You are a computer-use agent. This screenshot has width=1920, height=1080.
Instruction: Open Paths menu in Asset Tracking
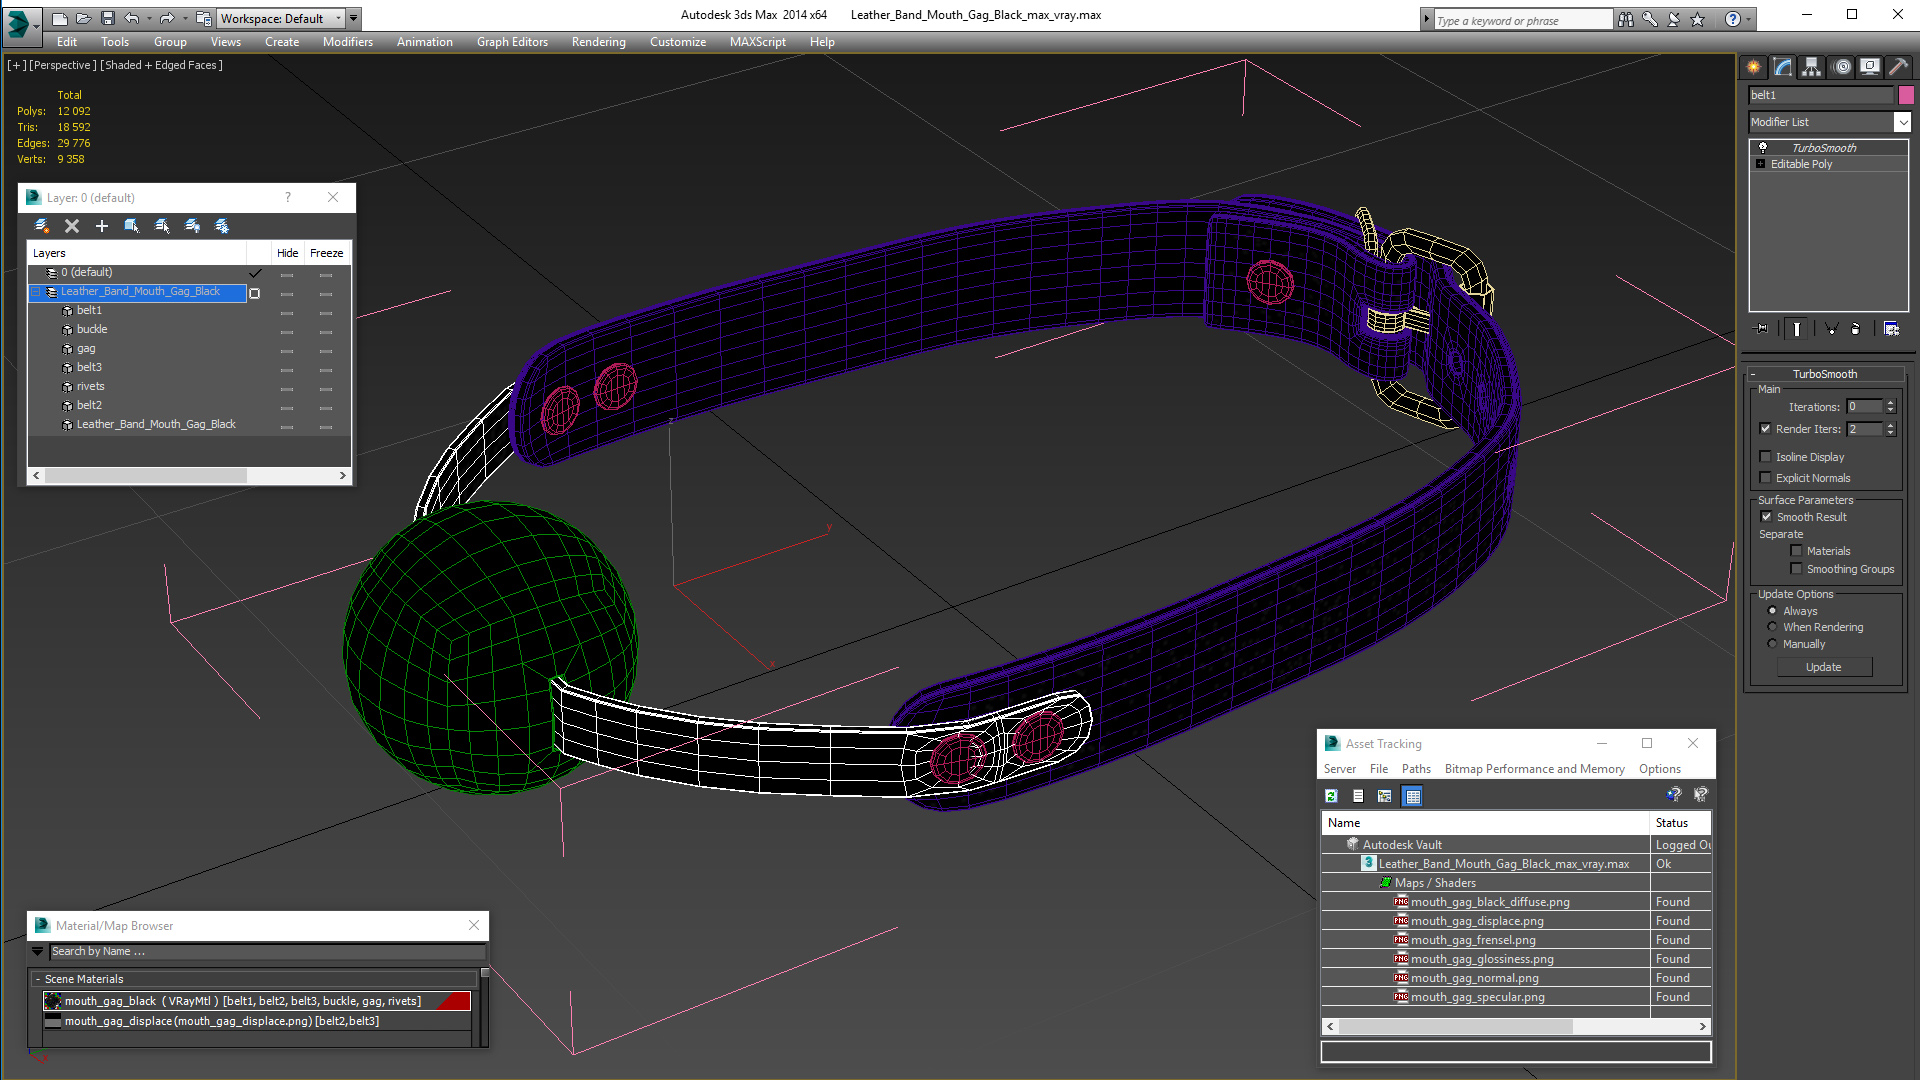click(x=1416, y=769)
